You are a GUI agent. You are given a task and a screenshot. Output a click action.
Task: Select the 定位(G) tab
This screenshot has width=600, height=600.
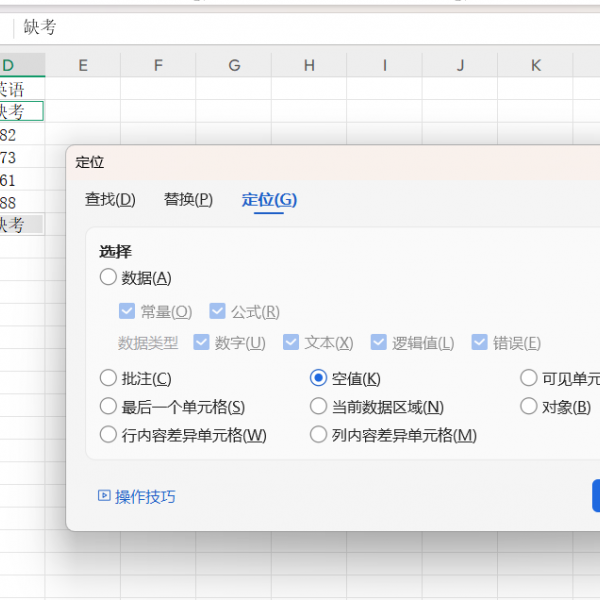[x=269, y=200]
